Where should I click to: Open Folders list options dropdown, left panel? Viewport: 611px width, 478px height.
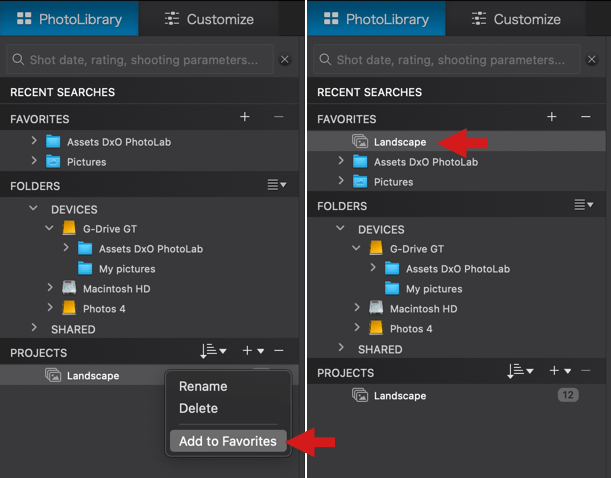tap(277, 184)
